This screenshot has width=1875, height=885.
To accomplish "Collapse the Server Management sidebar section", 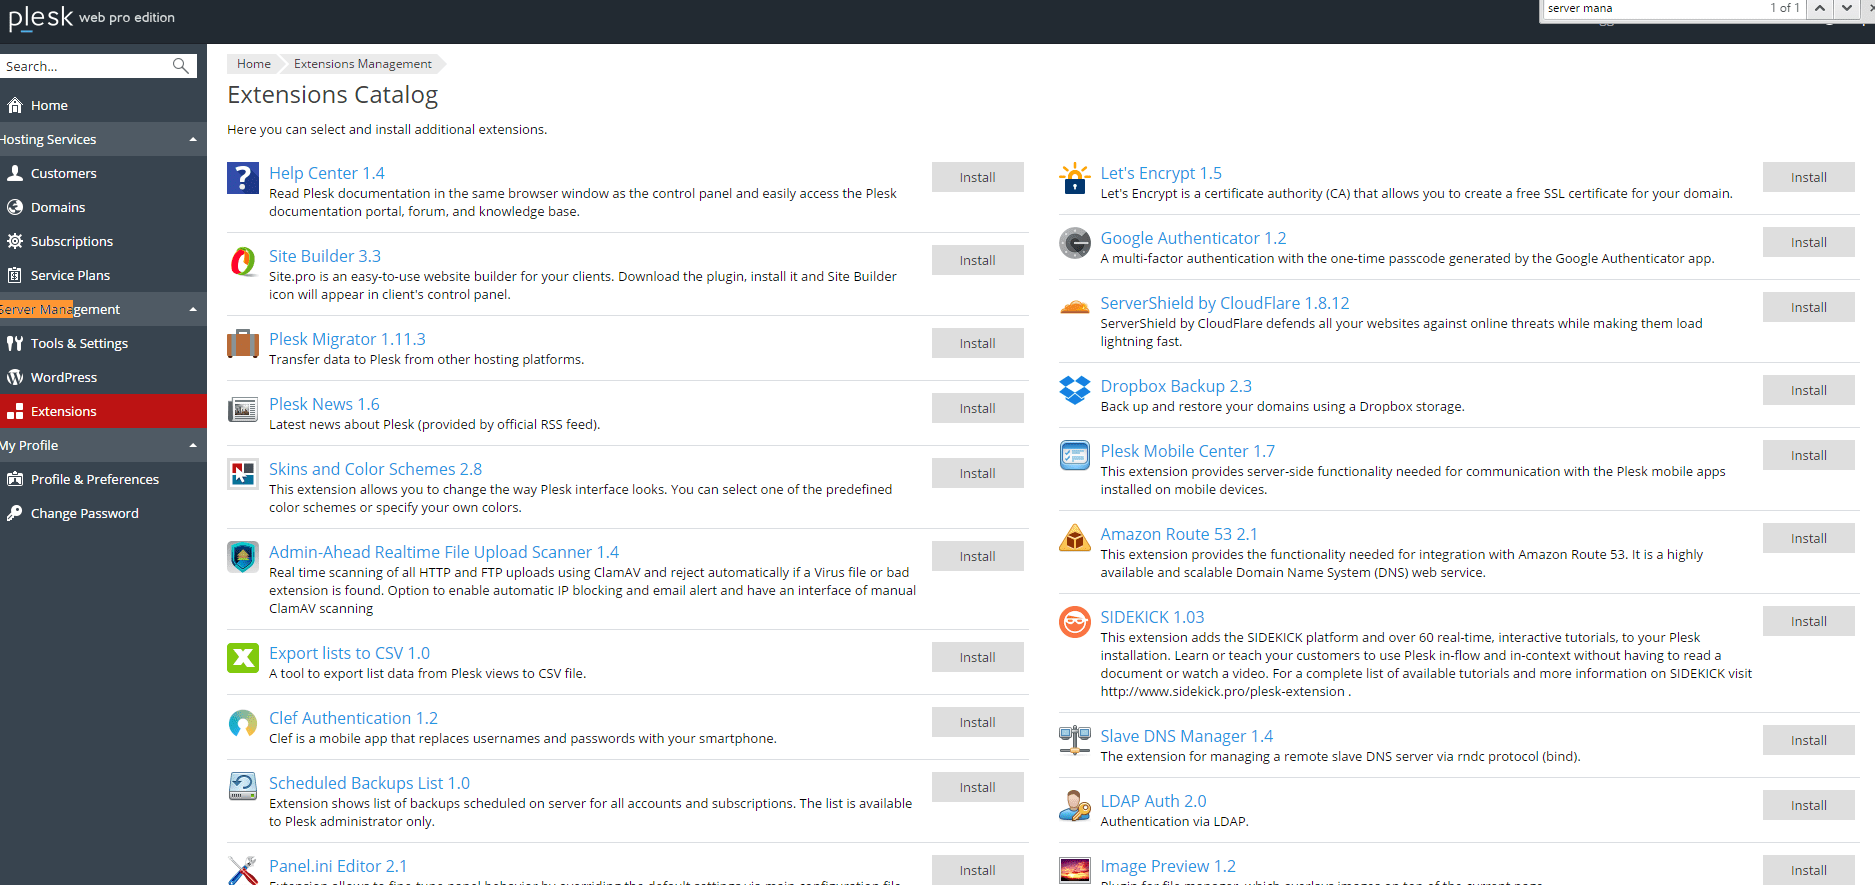I will click(x=193, y=310).
